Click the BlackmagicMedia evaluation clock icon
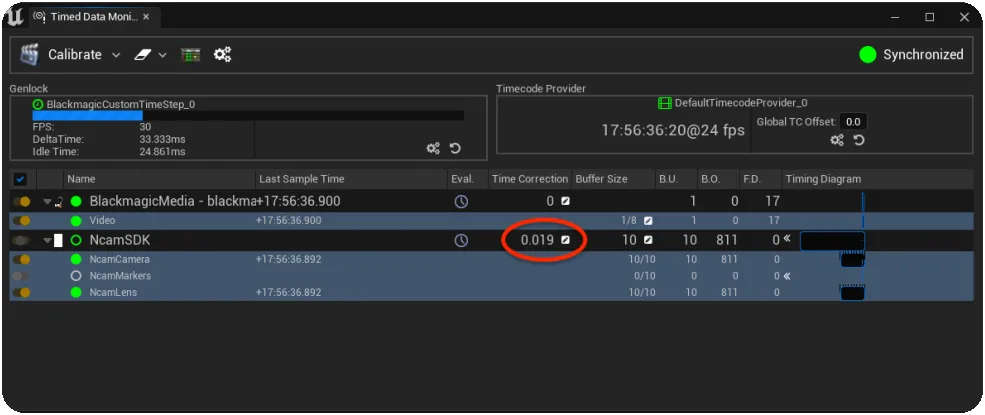This screenshot has width=985, height=415. click(x=461, y=202)
